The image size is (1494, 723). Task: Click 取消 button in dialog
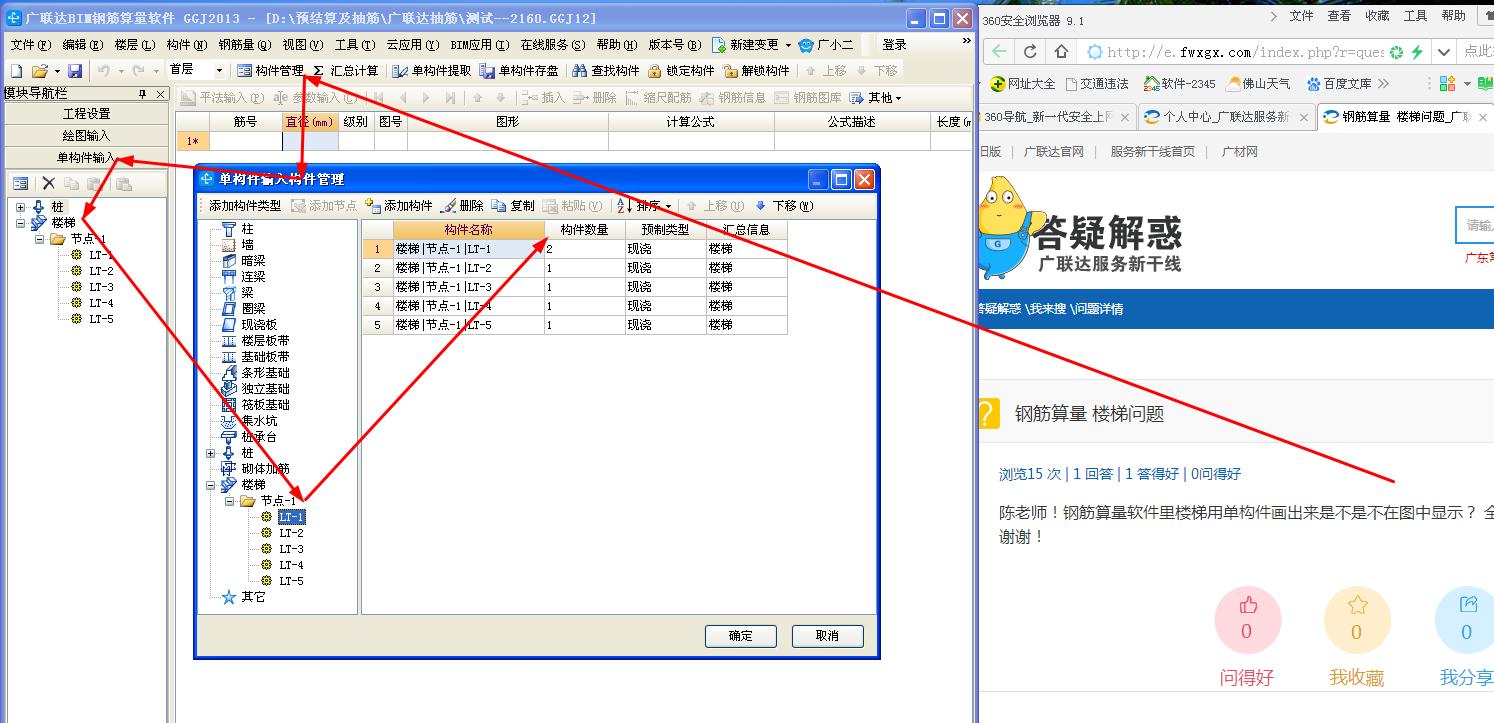tap(827, 636)
